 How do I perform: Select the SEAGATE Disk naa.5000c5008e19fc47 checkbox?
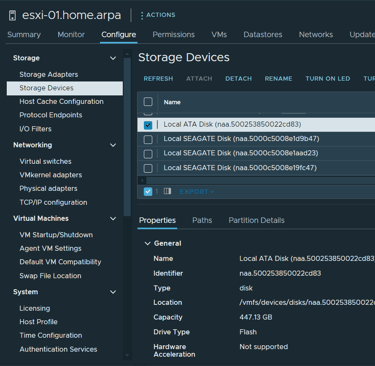point(148,168)
